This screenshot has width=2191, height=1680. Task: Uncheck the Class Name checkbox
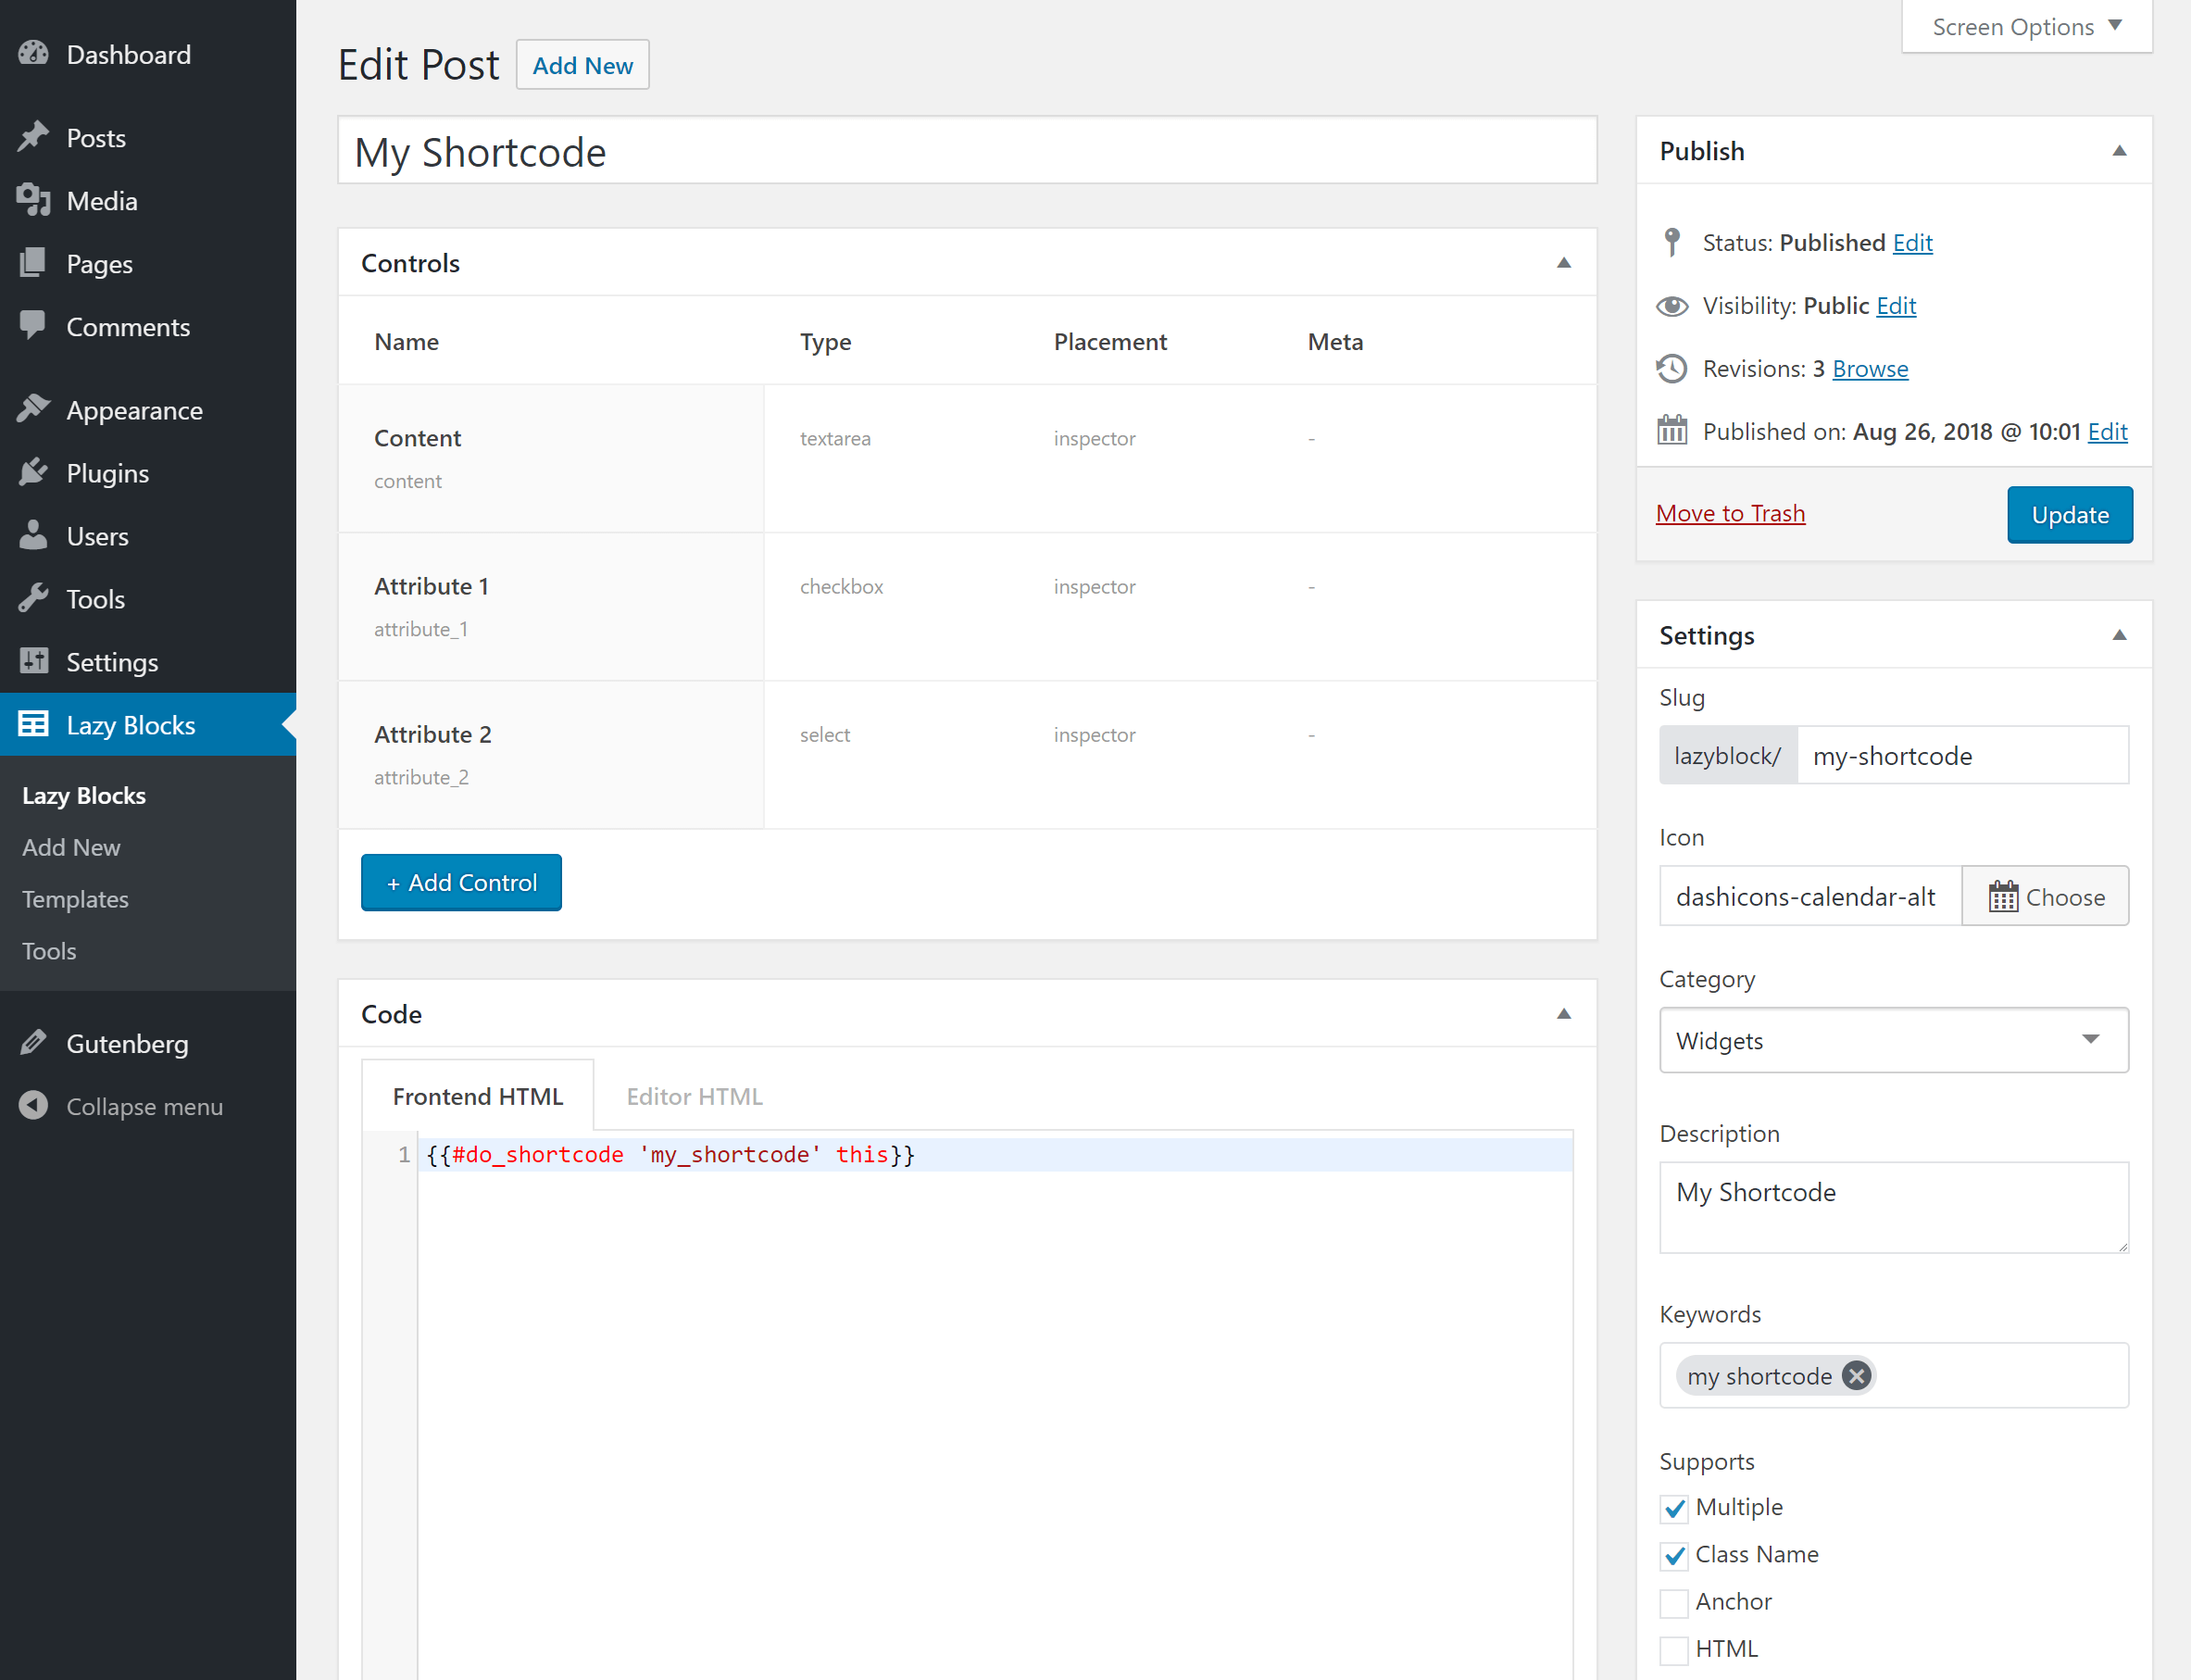pos(1674,1555)
